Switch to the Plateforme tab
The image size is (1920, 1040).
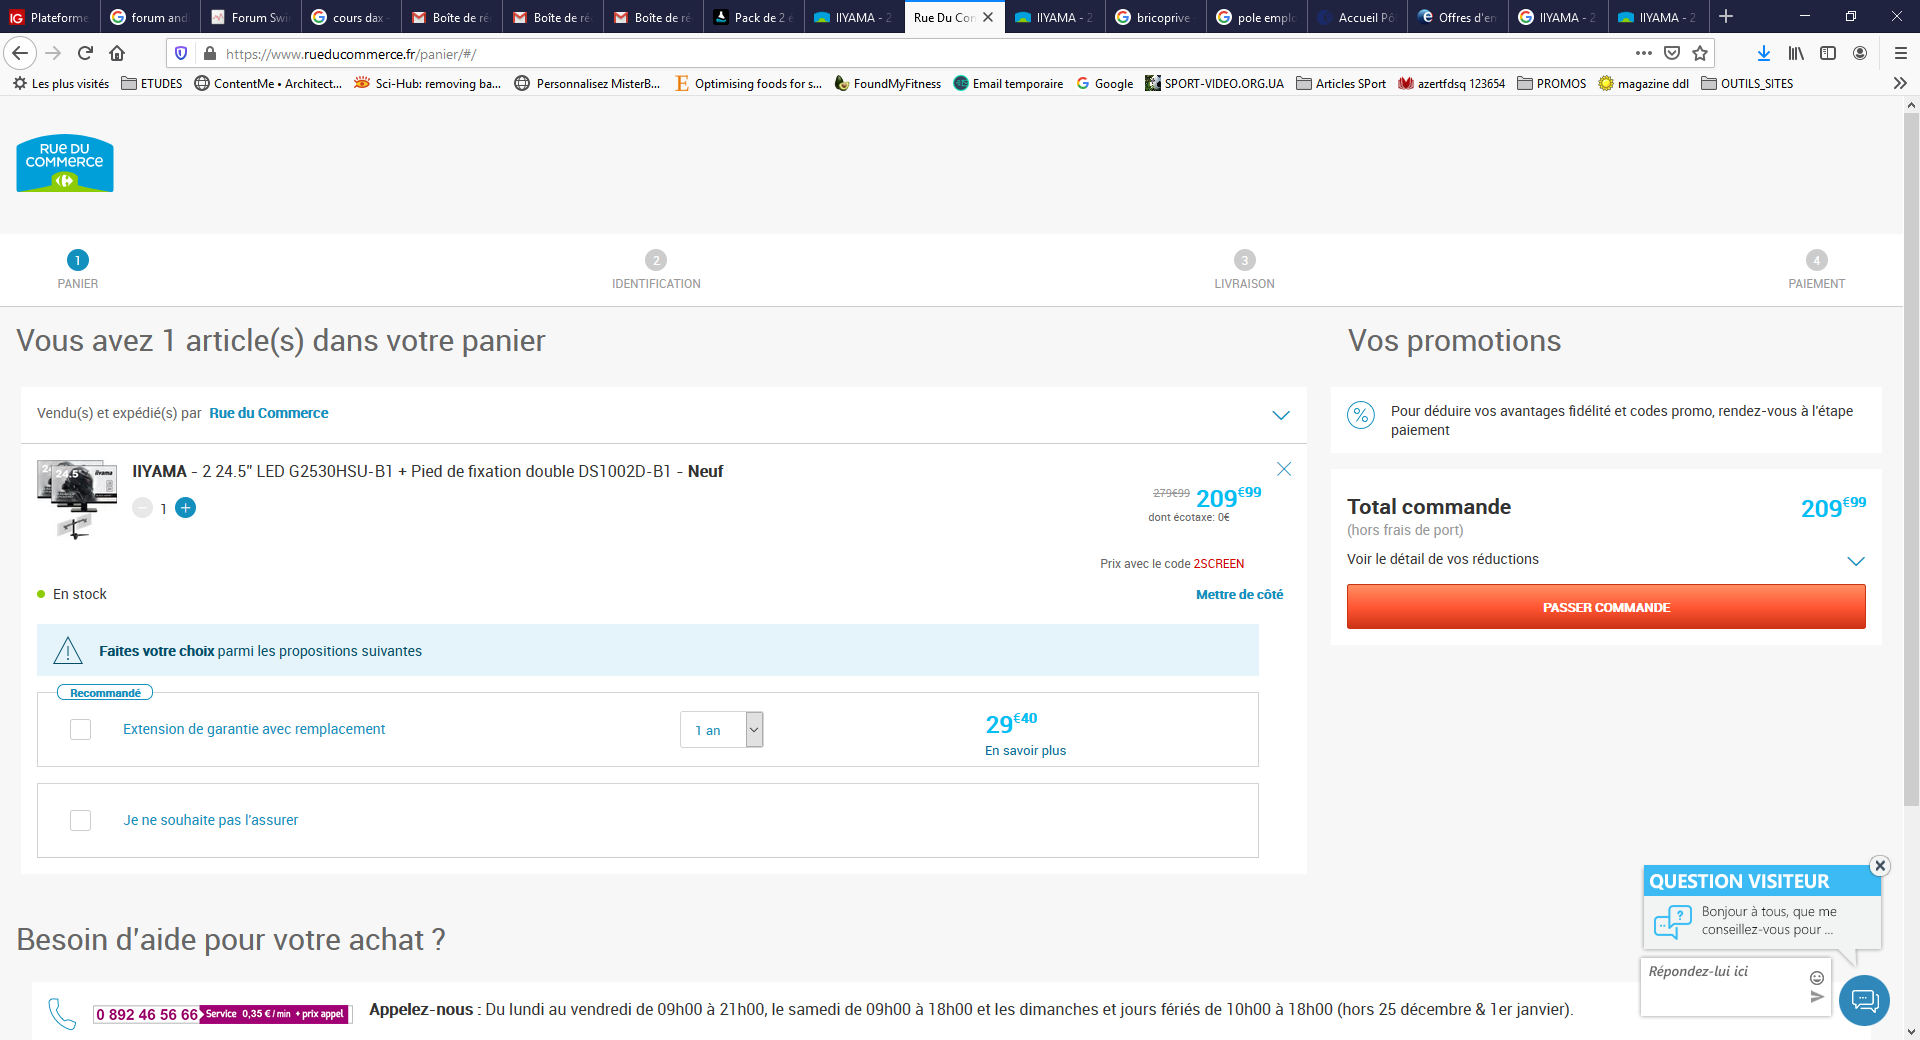click(50, 17)
